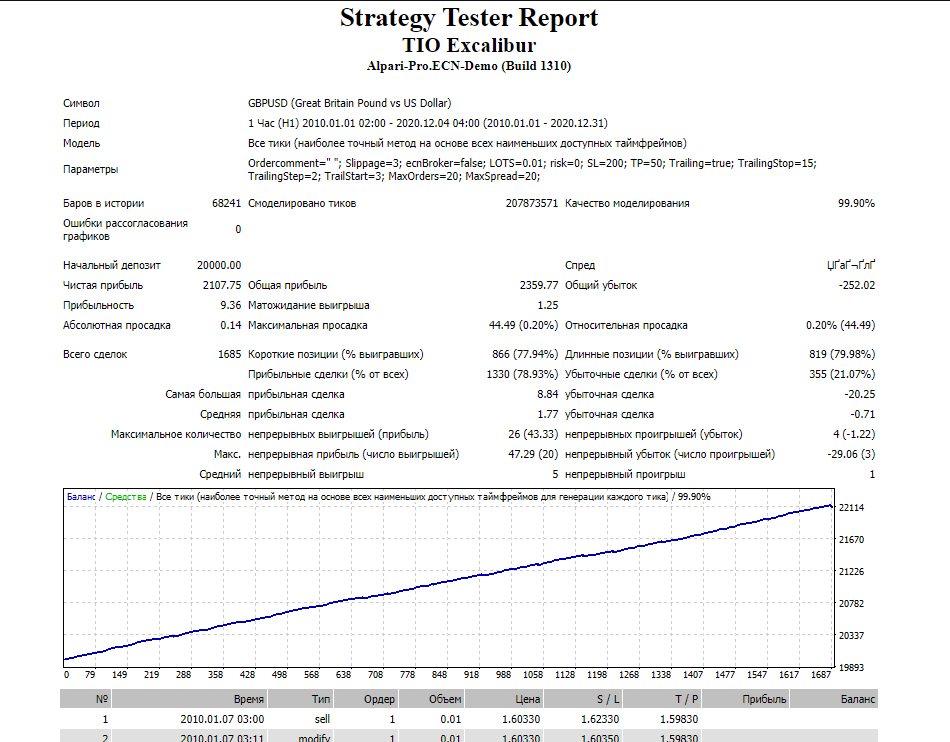The width and height of the screenshot is (950, 742).
Task: Click the Средства legend label in chart
Action: coord(126,497)
